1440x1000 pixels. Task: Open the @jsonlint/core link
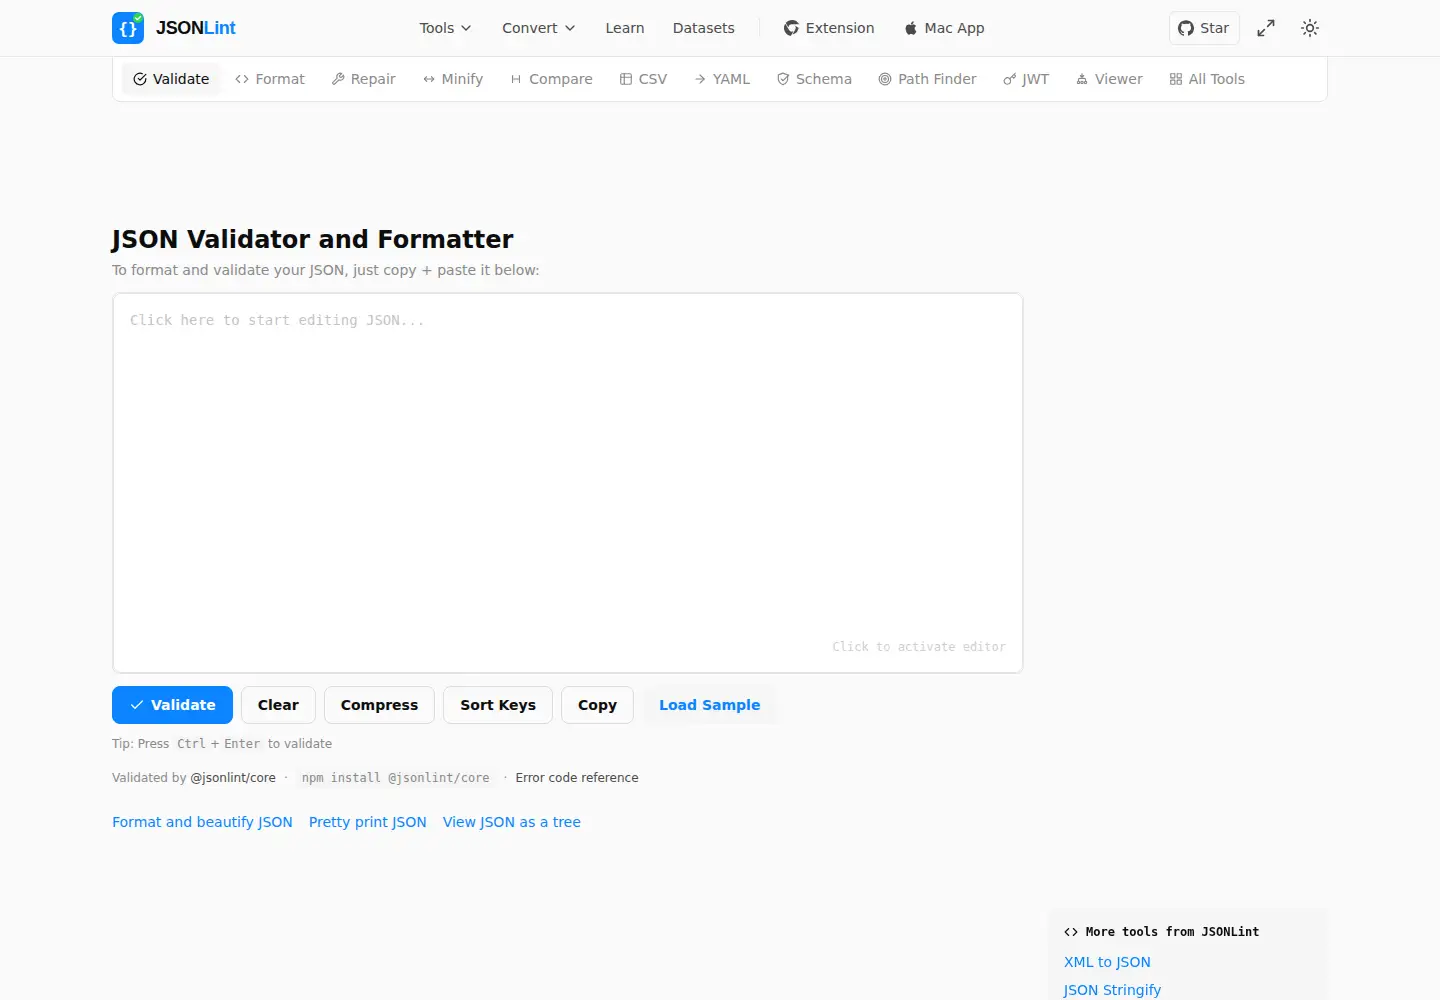point(233,778)
